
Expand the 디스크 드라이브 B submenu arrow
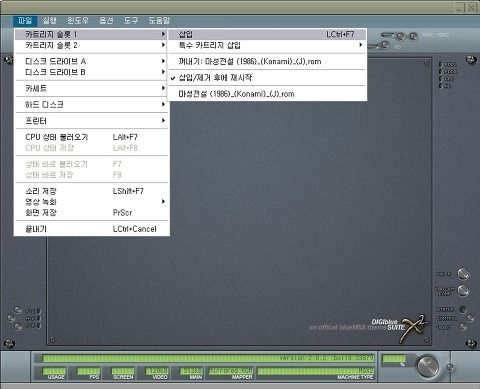[163, 72]
